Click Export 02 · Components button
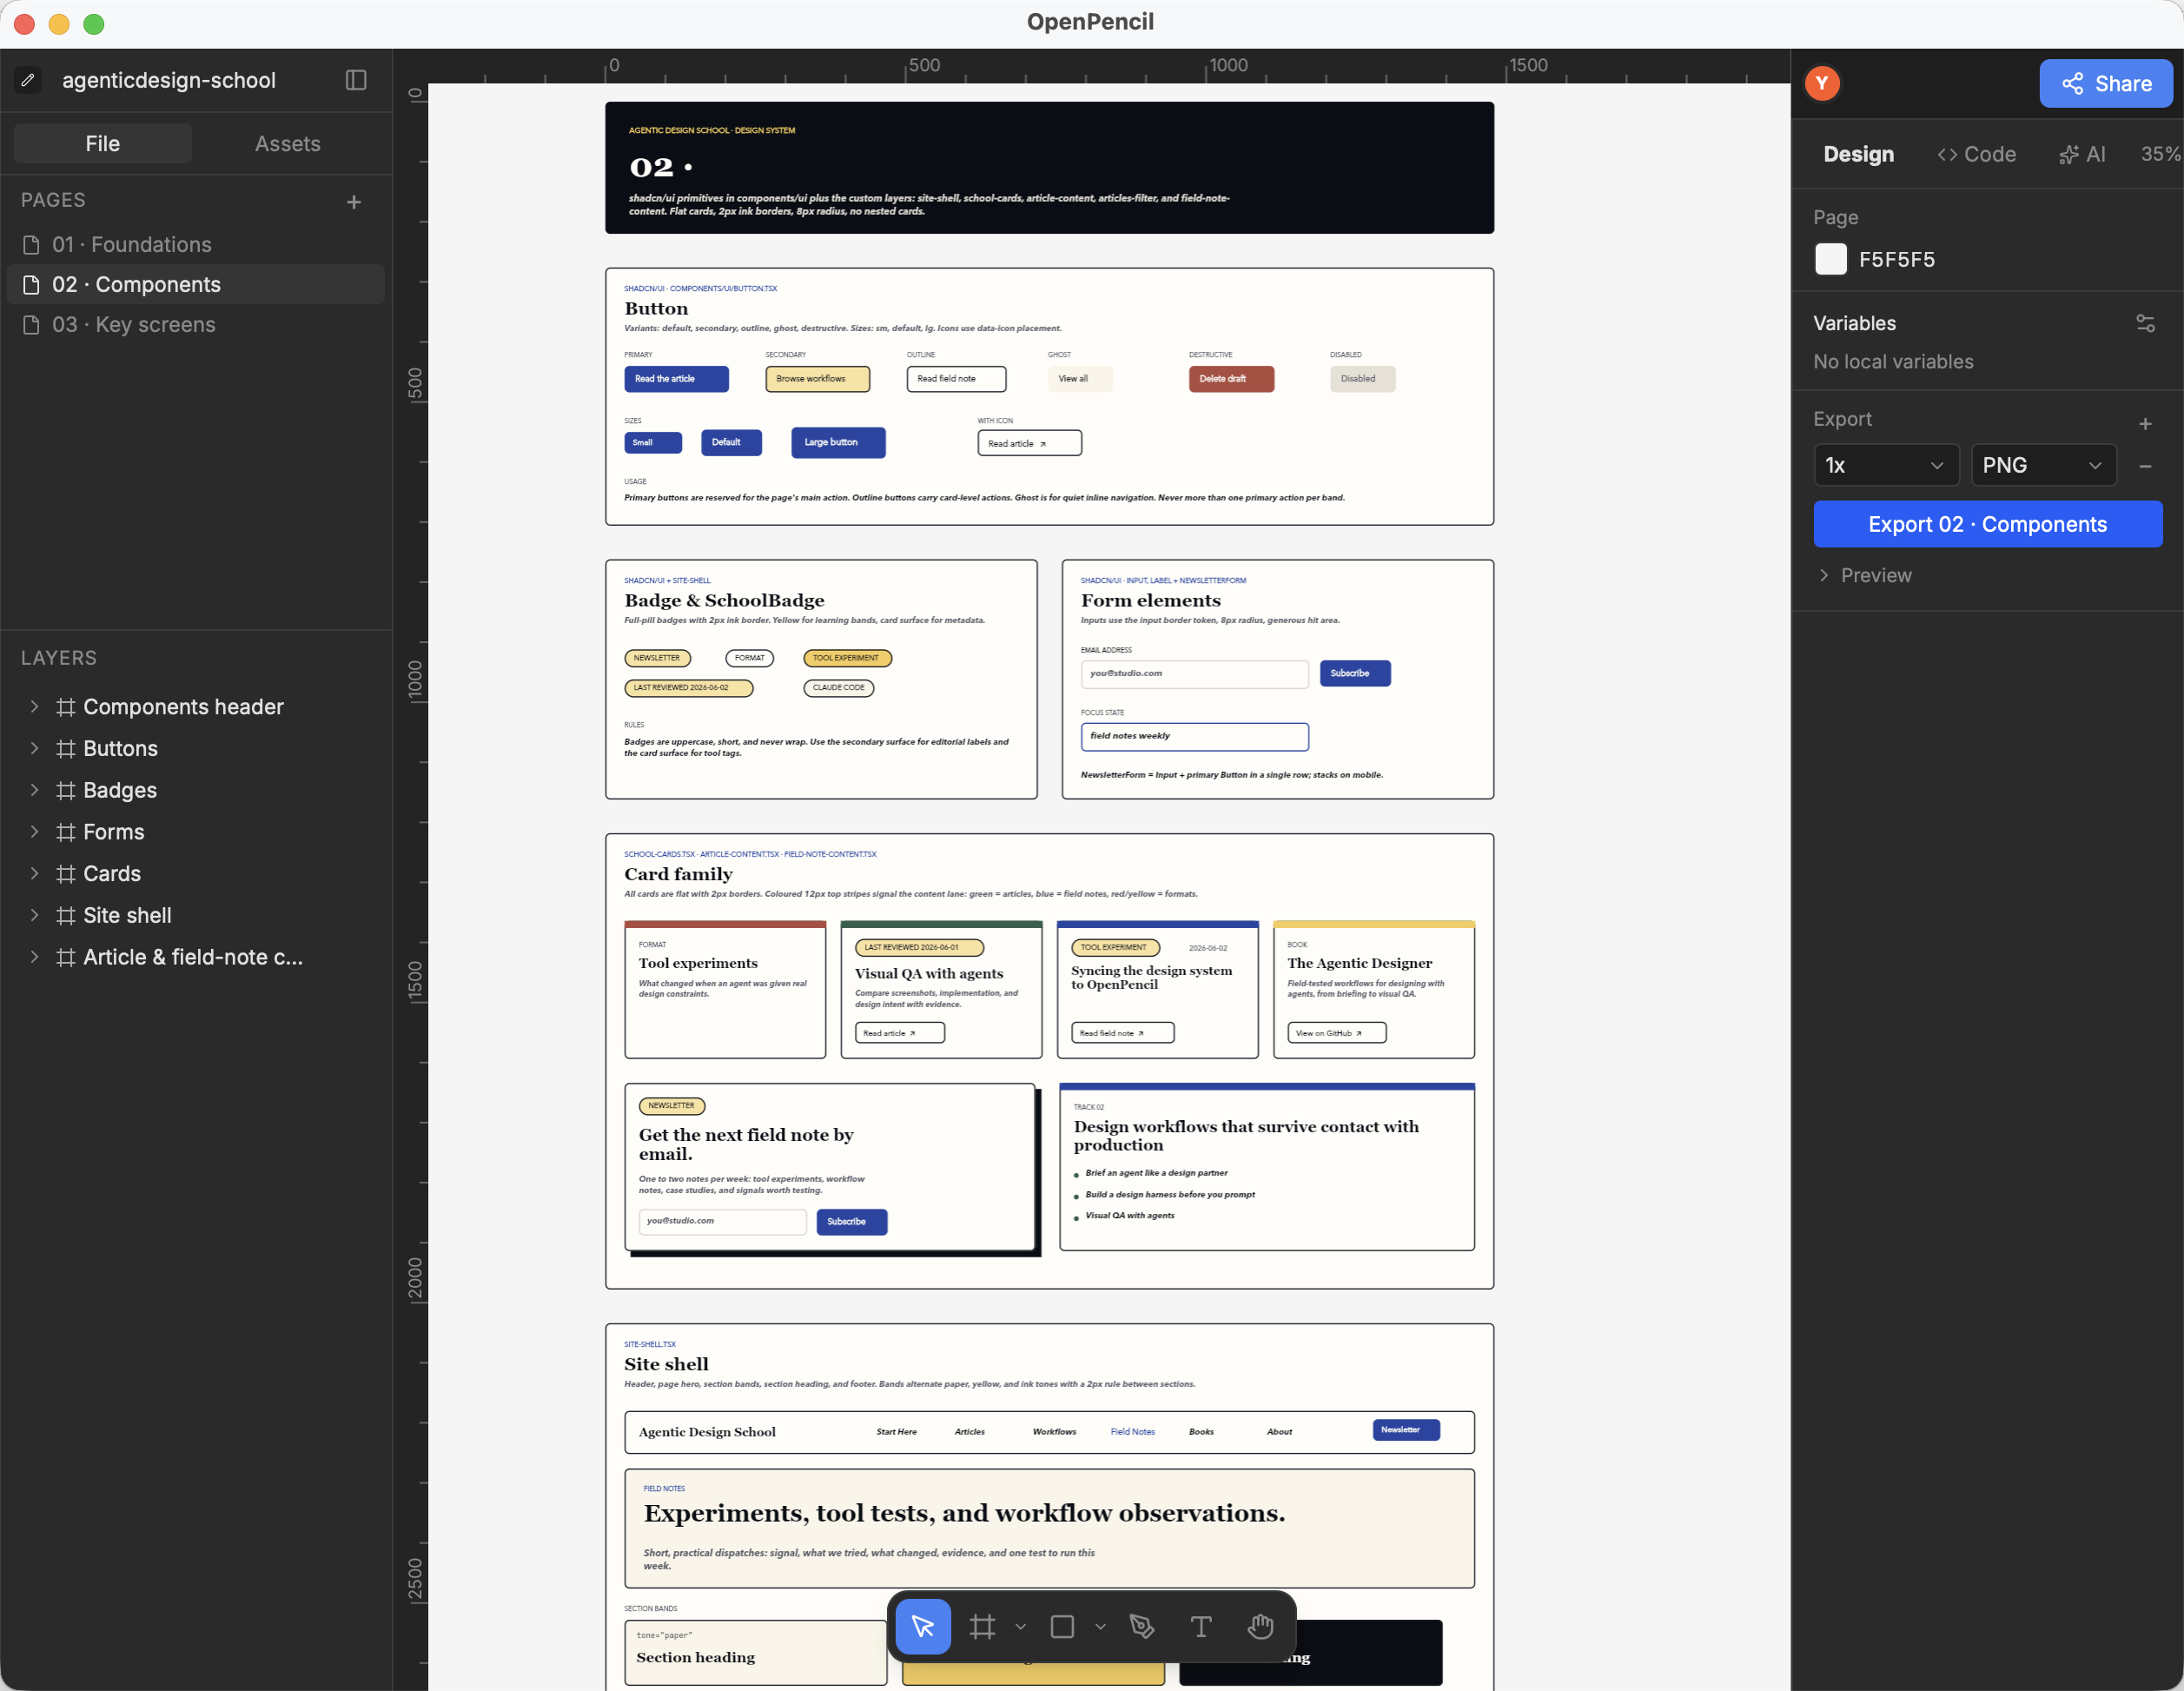Viewport: 2184px width, 1691px height. point(1988,524)
